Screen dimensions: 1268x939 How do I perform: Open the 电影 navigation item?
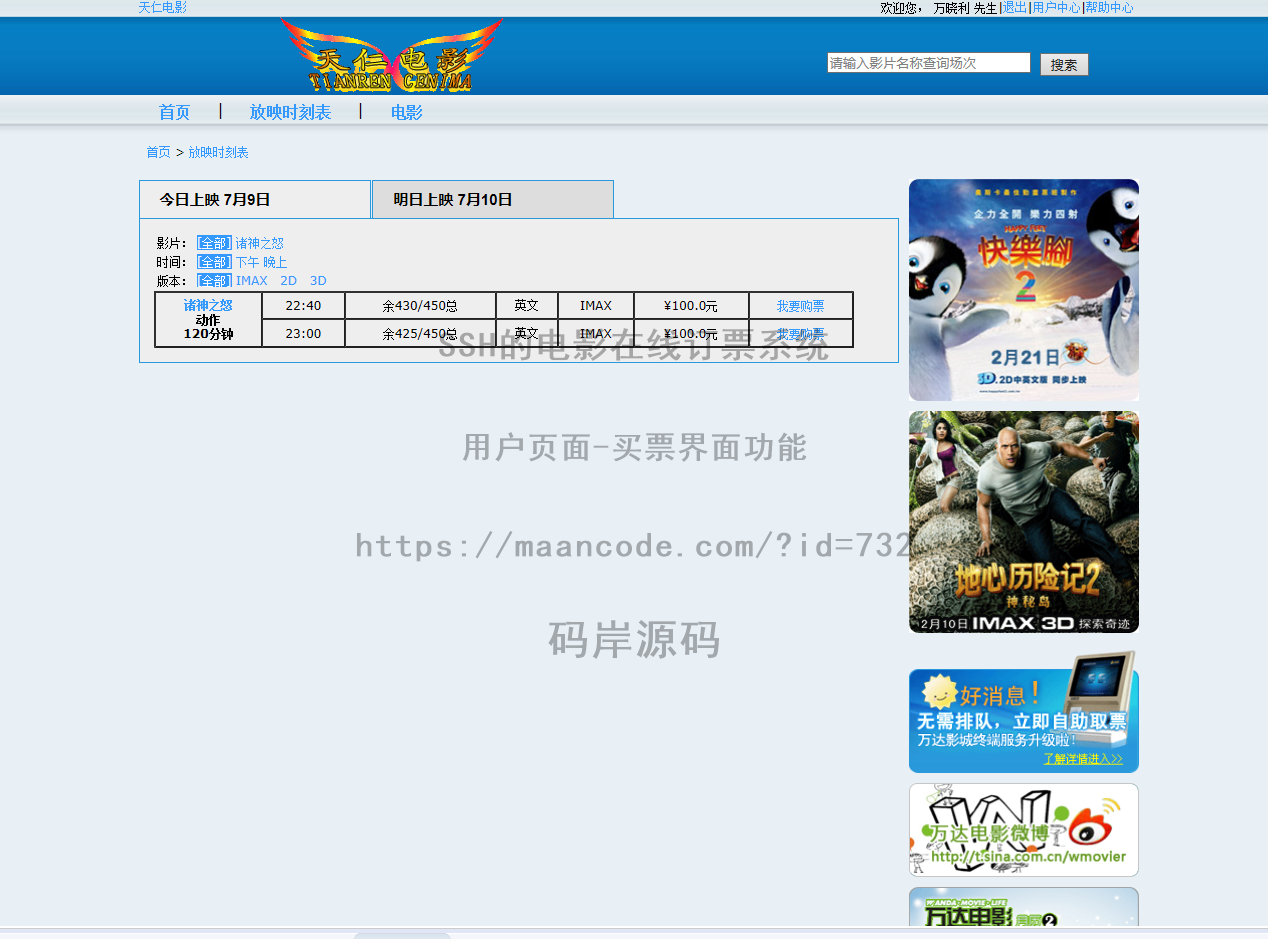click(x=407, y=112)
